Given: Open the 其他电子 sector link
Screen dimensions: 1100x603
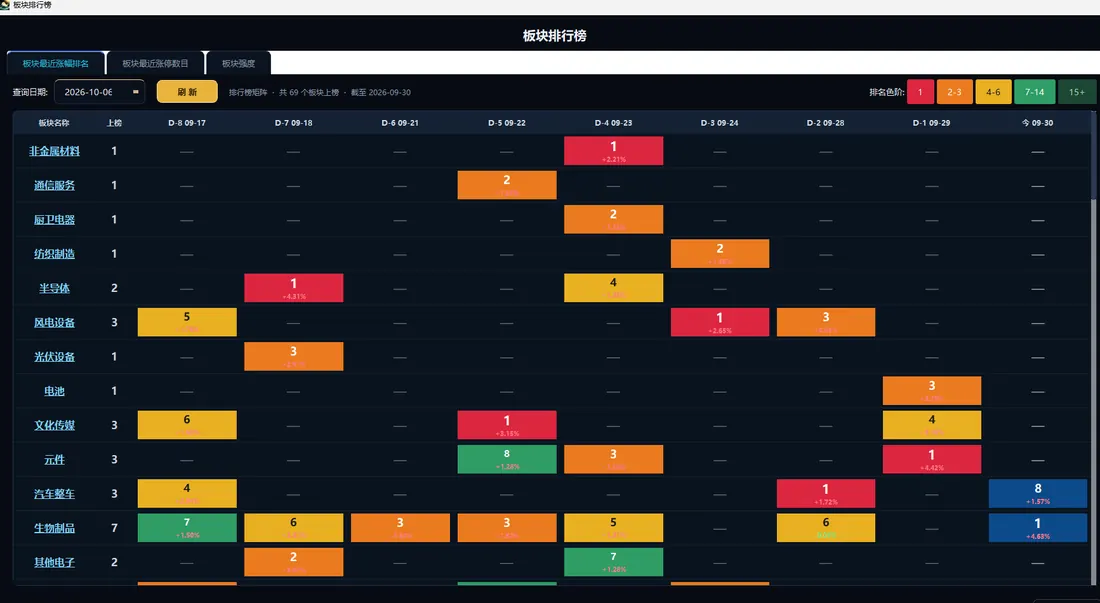Looking at the screenshot, I should (x=54, y=562).
